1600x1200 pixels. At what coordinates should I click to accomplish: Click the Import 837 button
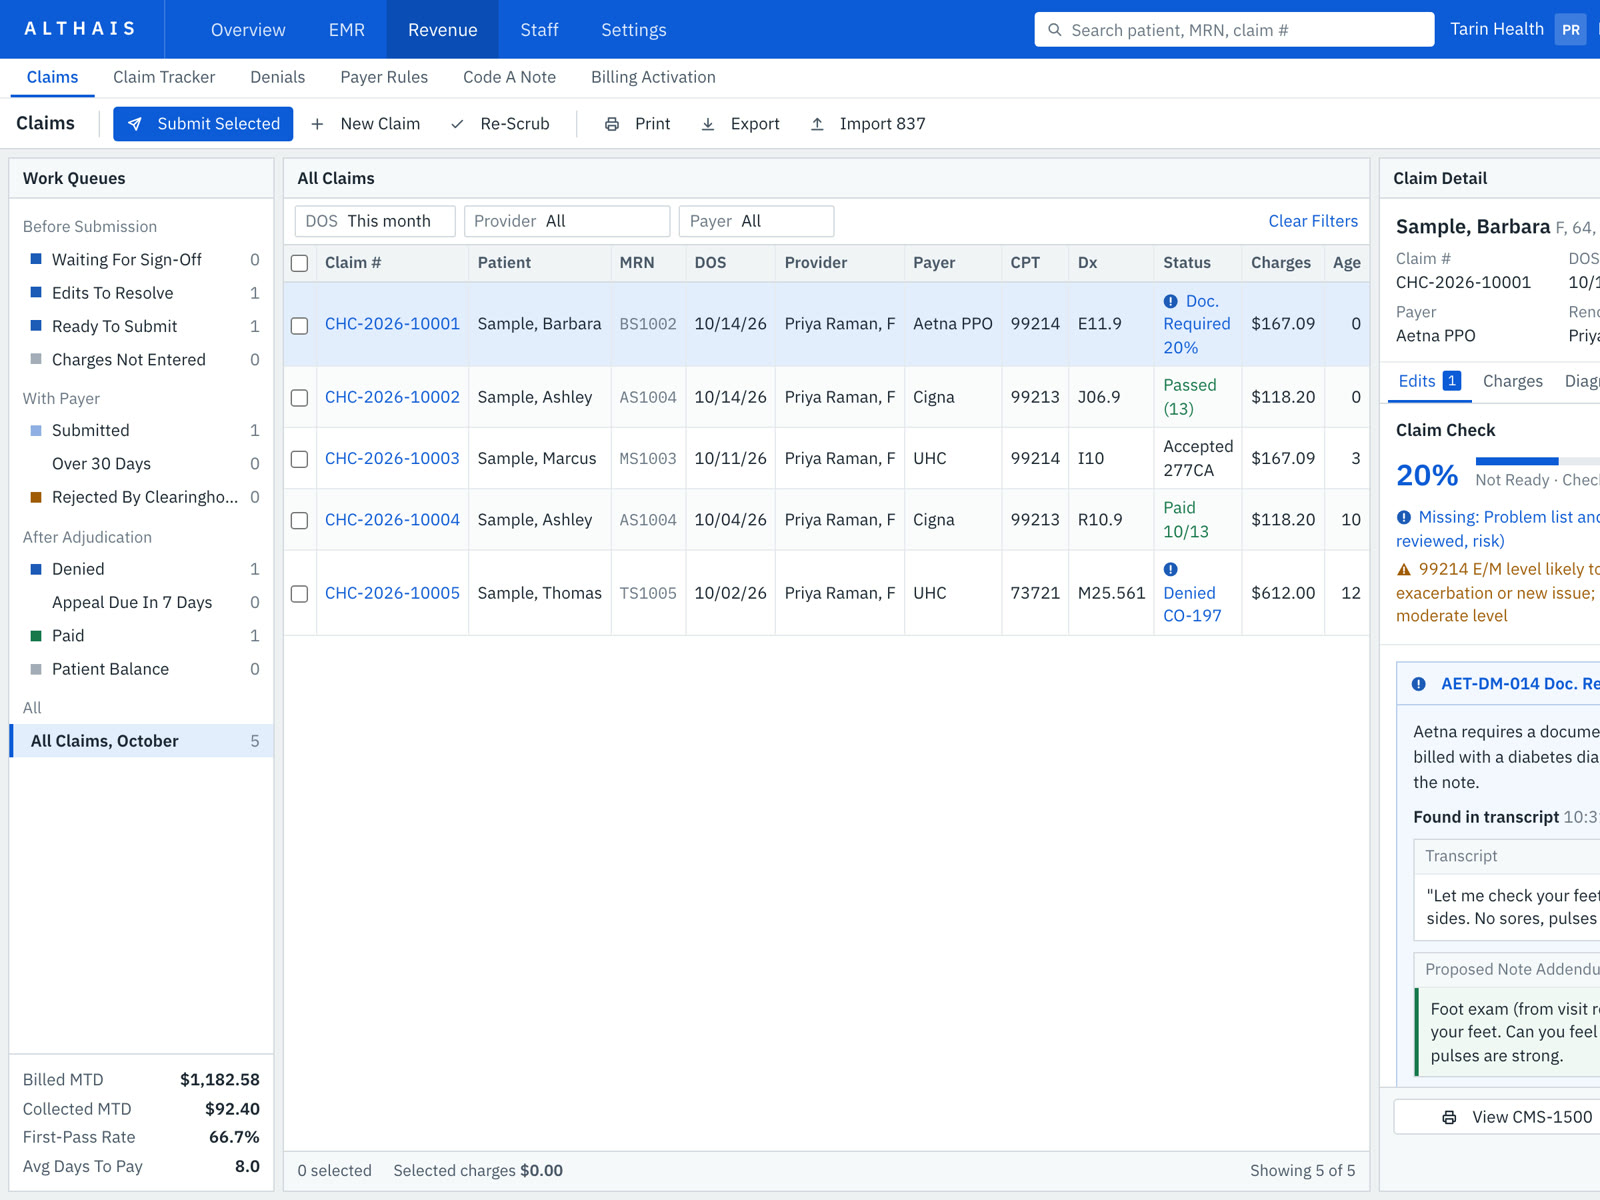868,124
